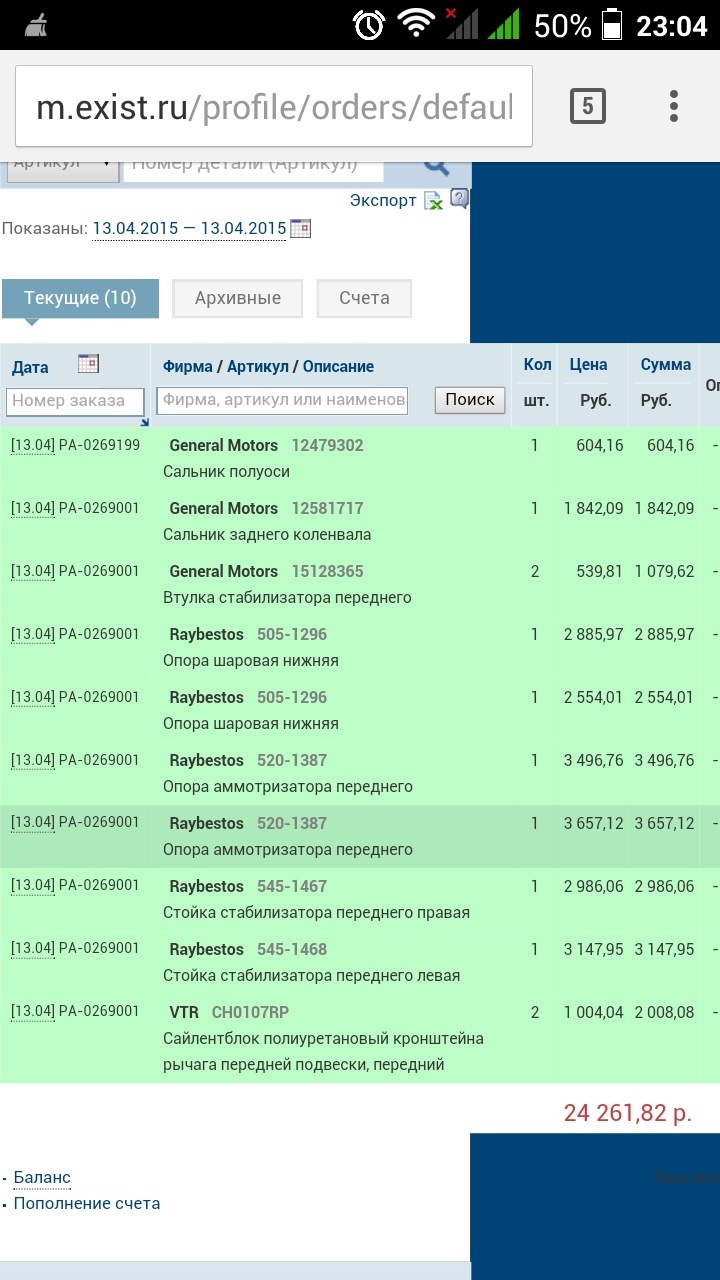
Task: Sort by Описание header link
Action: tap(338, 367)
